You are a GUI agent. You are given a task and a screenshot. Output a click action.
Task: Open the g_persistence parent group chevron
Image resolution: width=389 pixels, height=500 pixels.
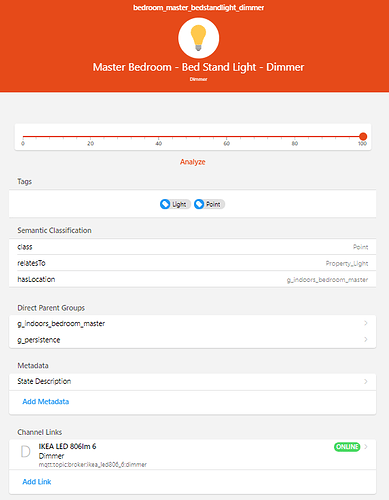(366, 339)
